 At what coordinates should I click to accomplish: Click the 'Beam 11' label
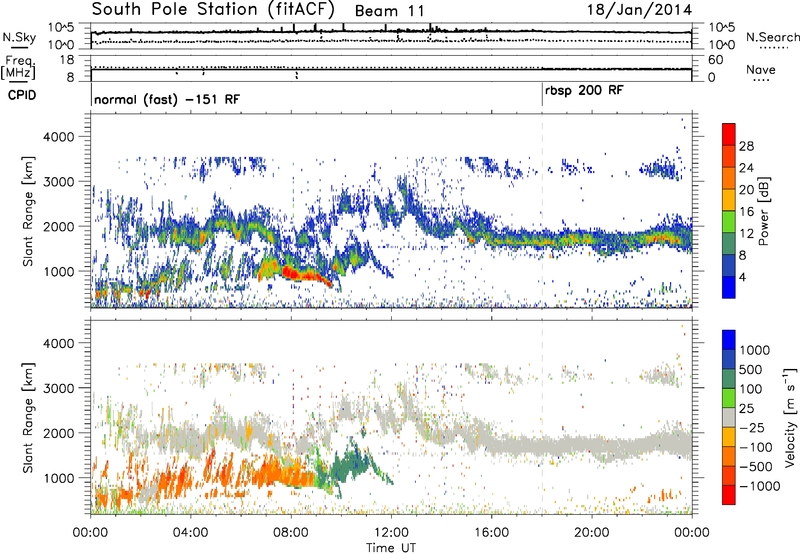(x=389, y=11)
